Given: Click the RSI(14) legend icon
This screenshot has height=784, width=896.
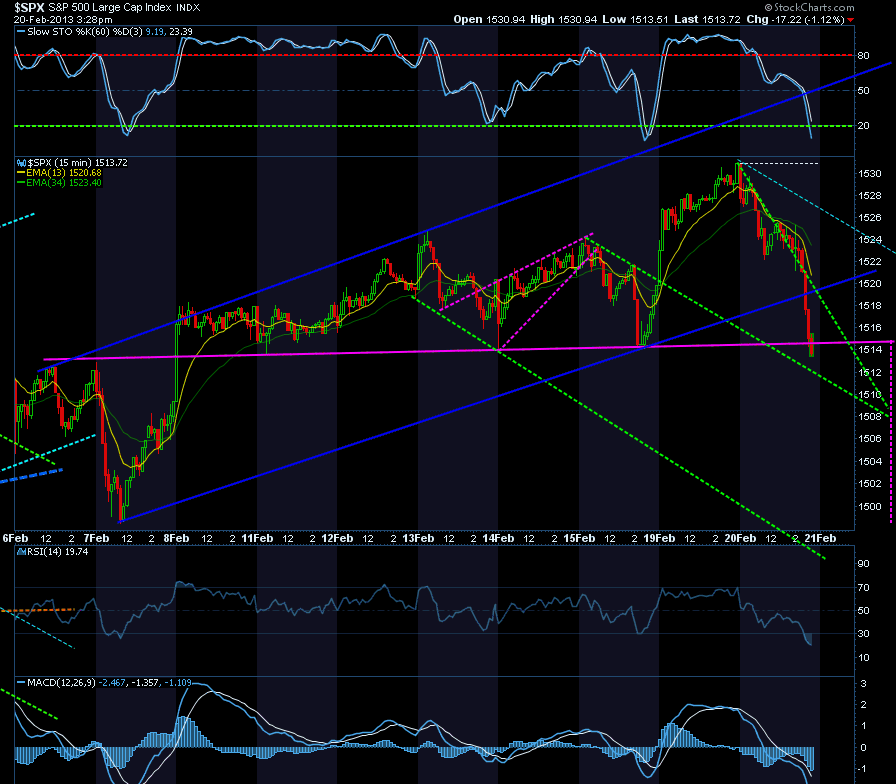Looking at the screenshot, I should pos(22,552).
